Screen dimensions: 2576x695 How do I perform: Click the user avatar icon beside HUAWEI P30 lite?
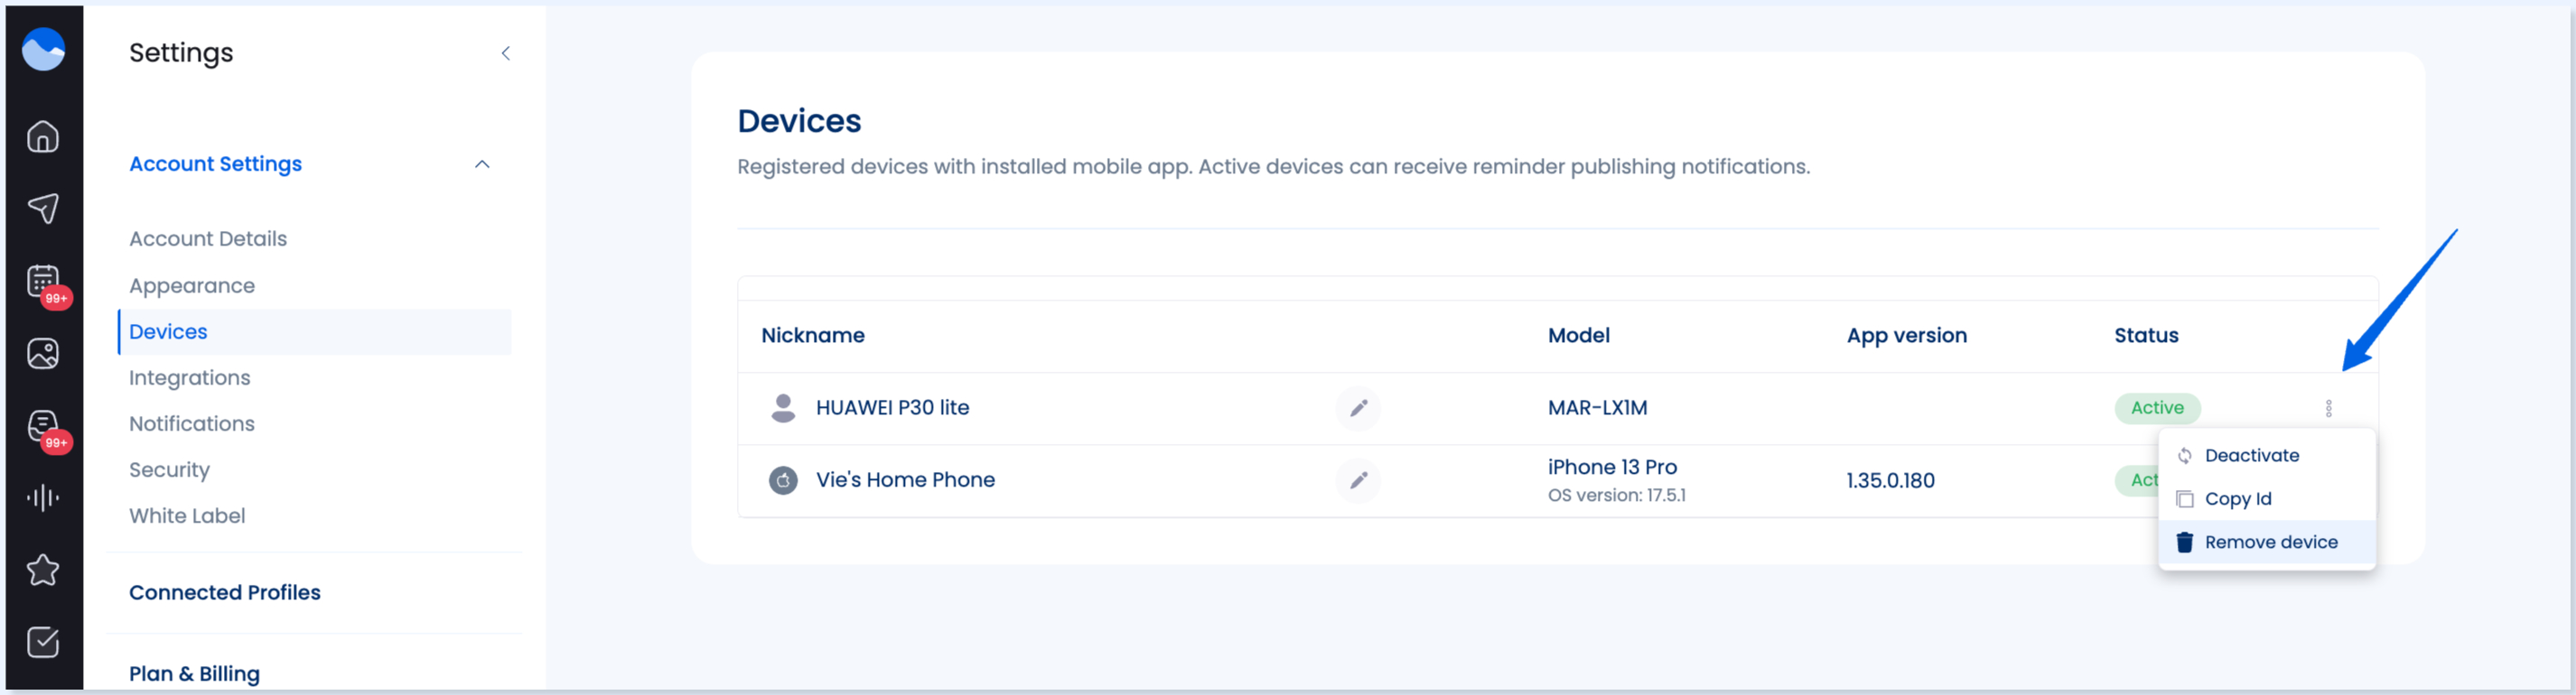[783, 408]
